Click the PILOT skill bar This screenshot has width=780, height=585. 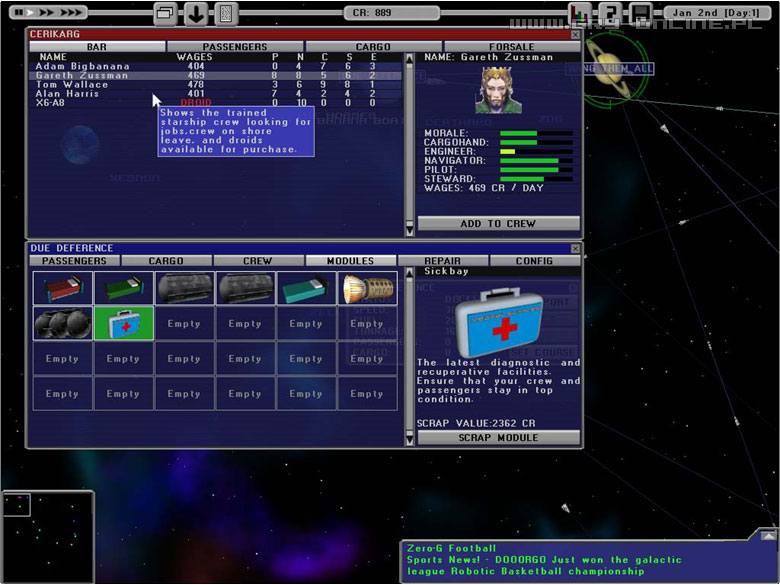(x=536, y=170)
